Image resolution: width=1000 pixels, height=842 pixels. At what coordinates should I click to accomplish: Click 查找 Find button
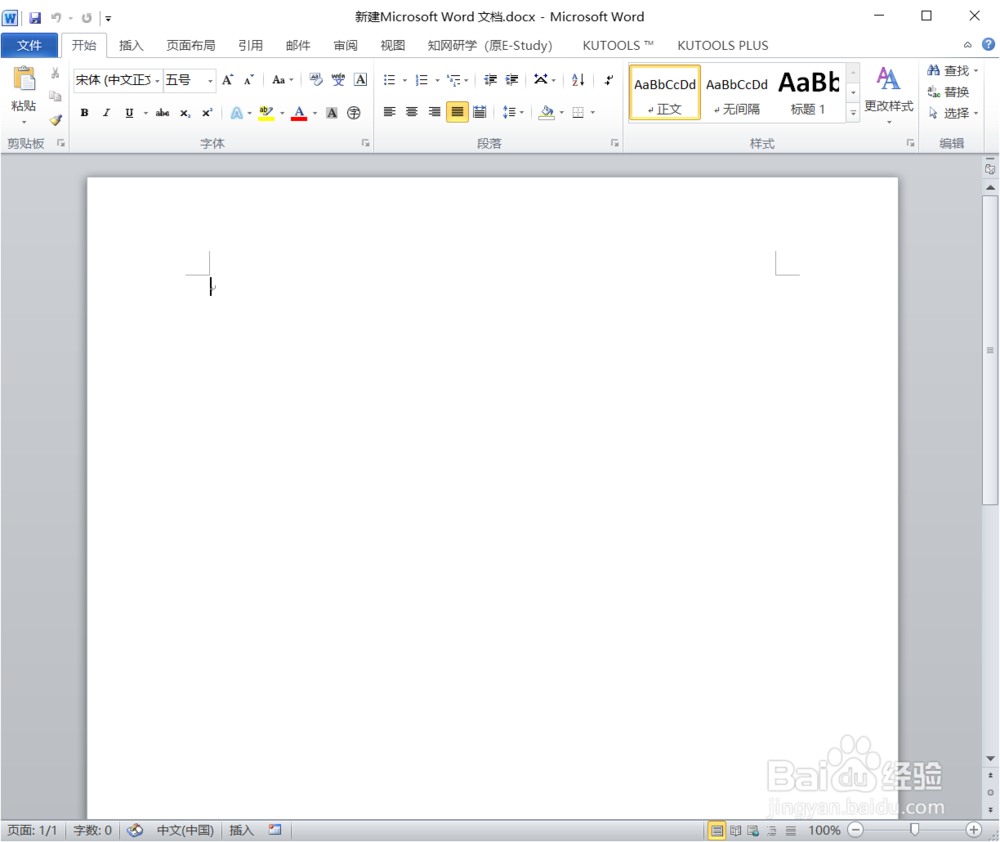pyautogui.click(x=952, y=71)
